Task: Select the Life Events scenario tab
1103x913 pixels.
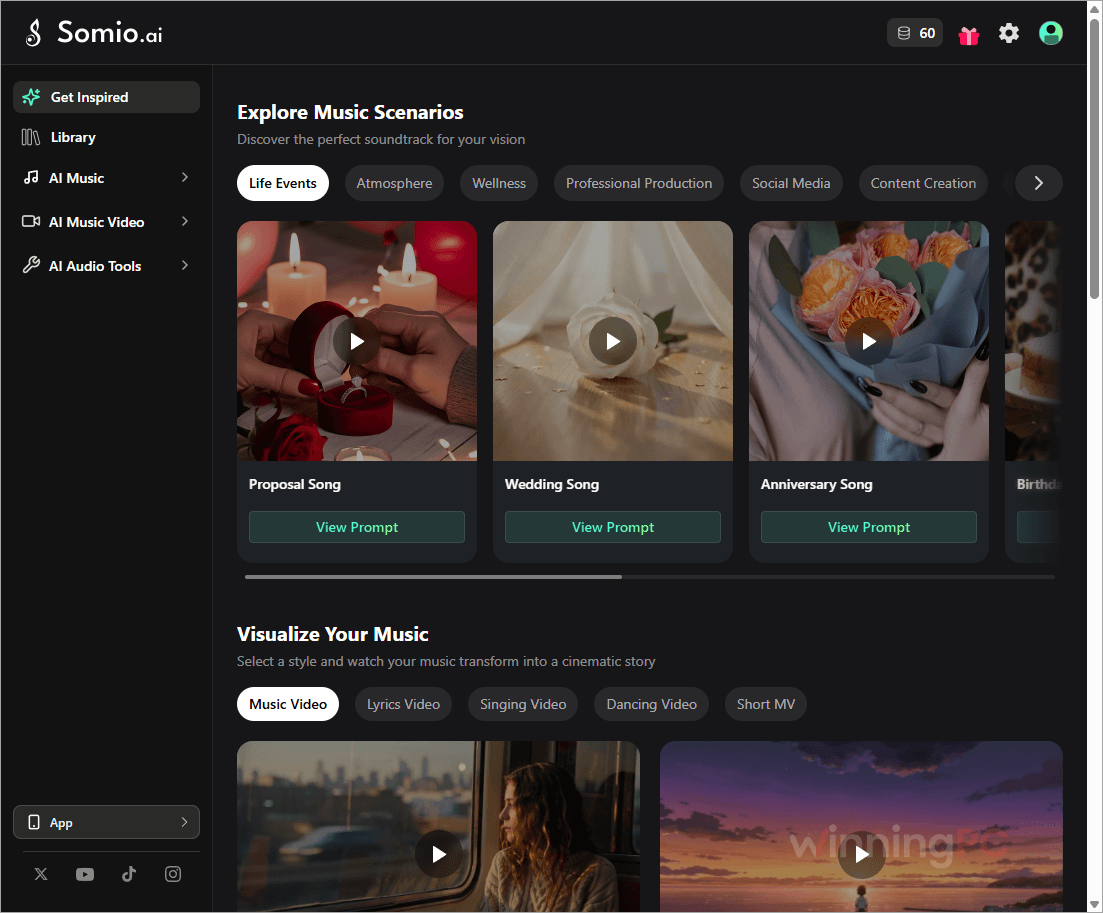Action: coord(283,183)
